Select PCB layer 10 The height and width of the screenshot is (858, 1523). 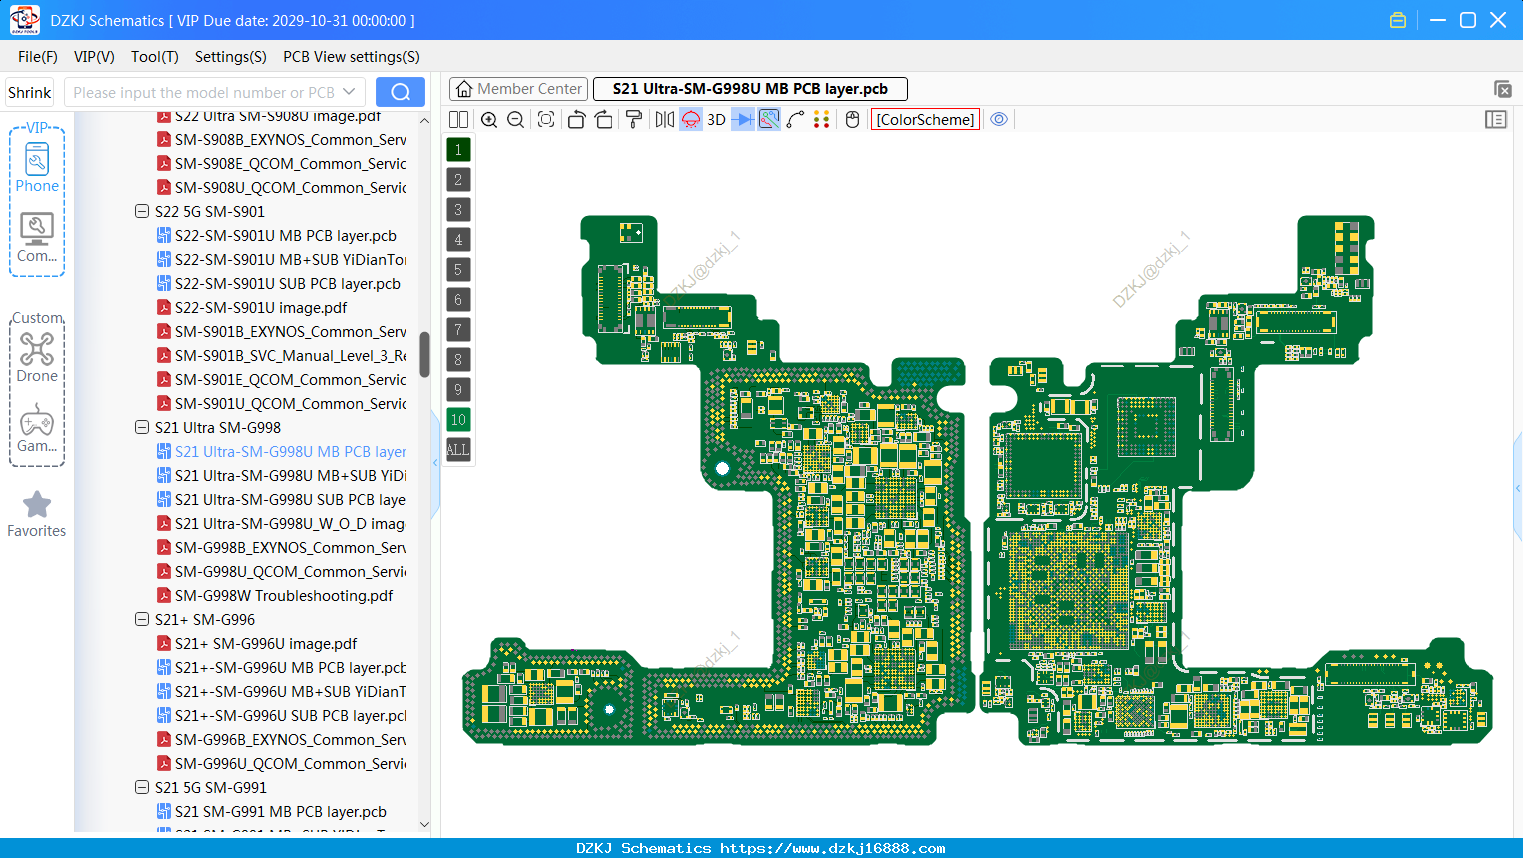tap(458, 420)
